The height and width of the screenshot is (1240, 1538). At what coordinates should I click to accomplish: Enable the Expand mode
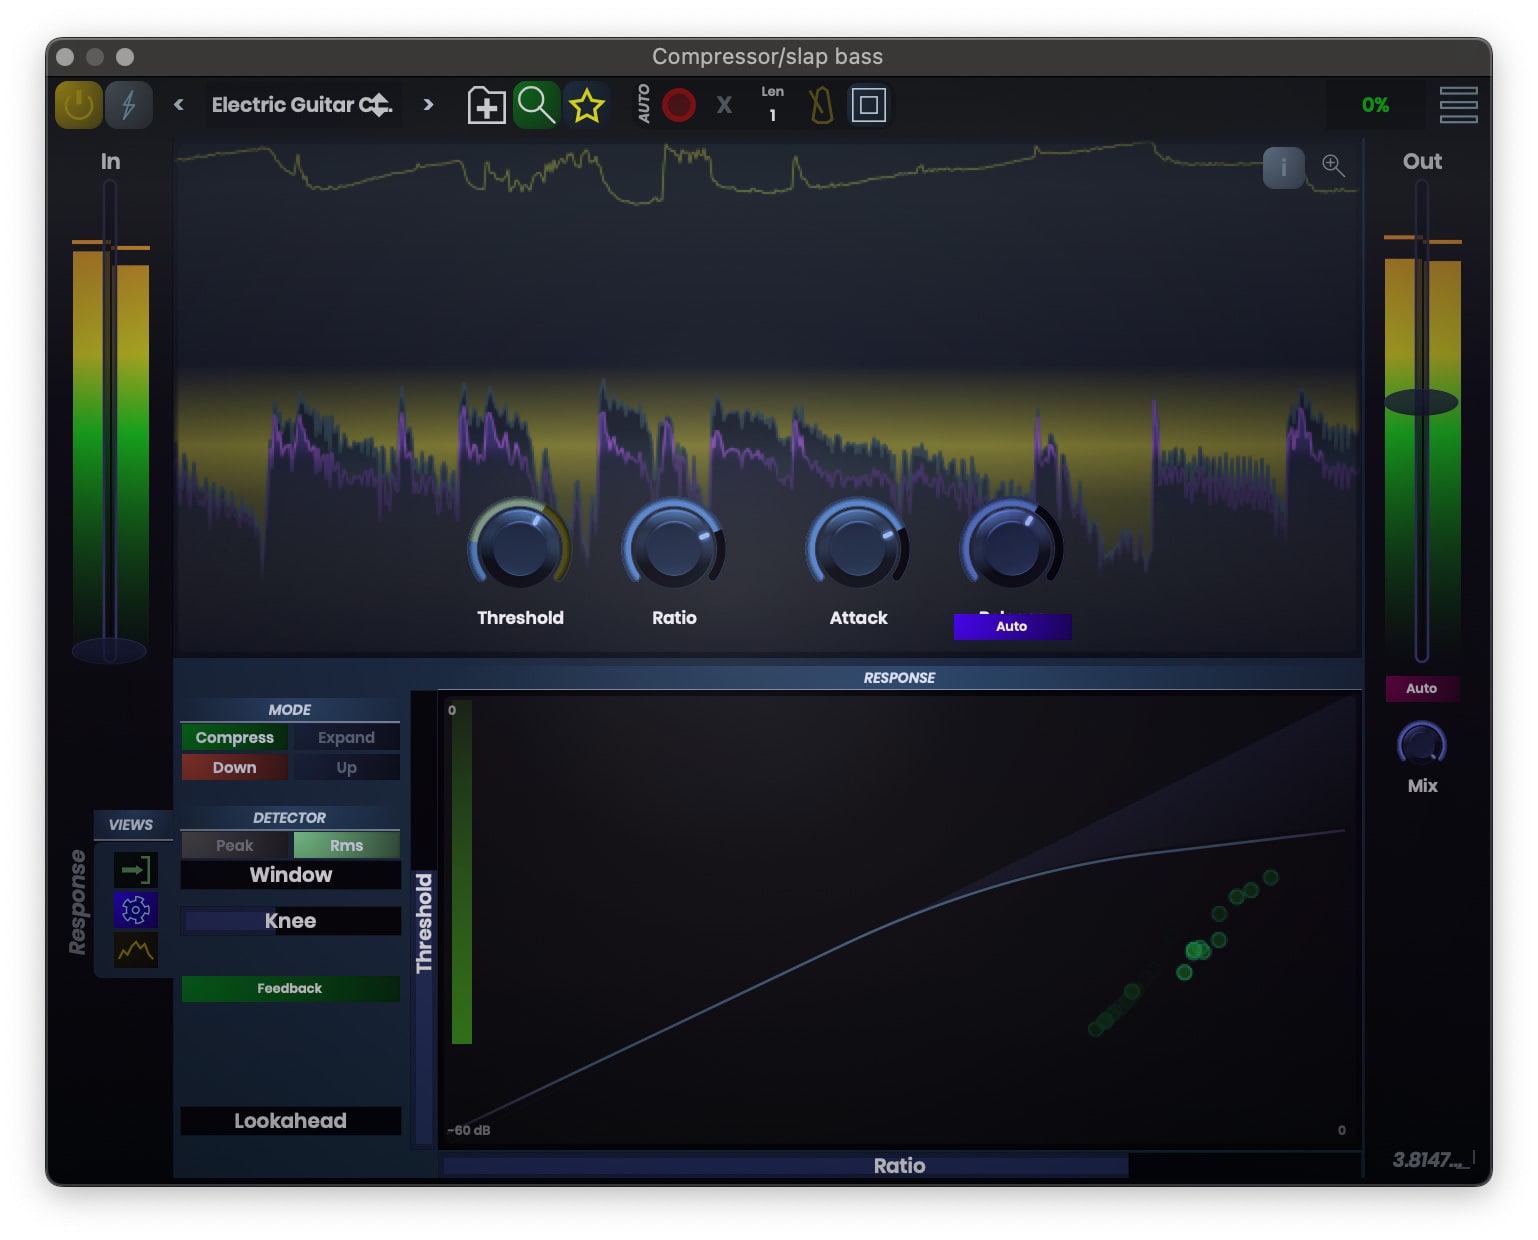tap(346, 737)
